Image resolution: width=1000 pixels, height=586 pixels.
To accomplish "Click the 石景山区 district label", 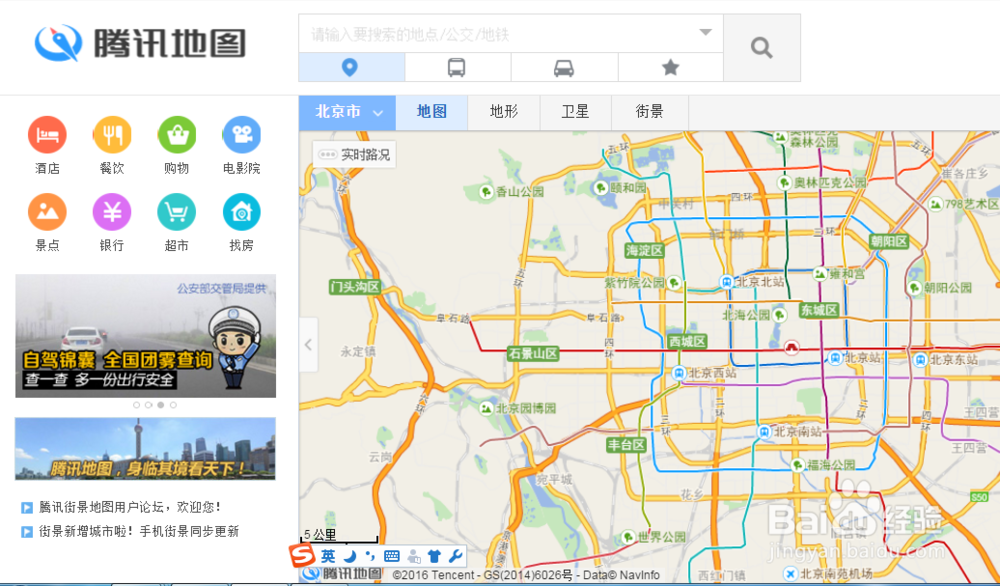I will [533, 353].
